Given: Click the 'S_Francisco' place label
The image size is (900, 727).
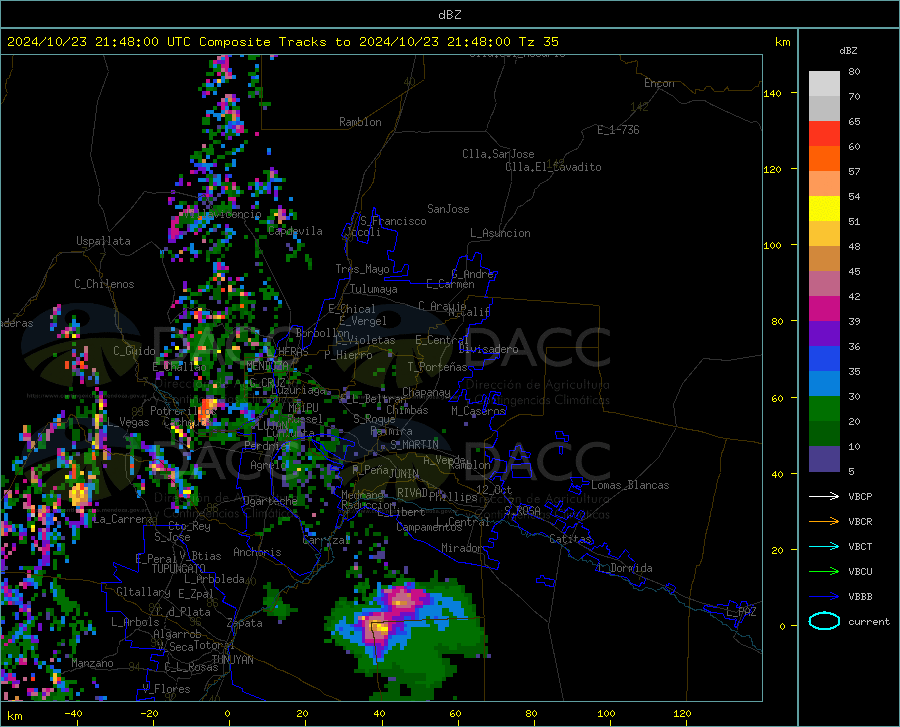Looking at the screenshot, I should (393, 221).
